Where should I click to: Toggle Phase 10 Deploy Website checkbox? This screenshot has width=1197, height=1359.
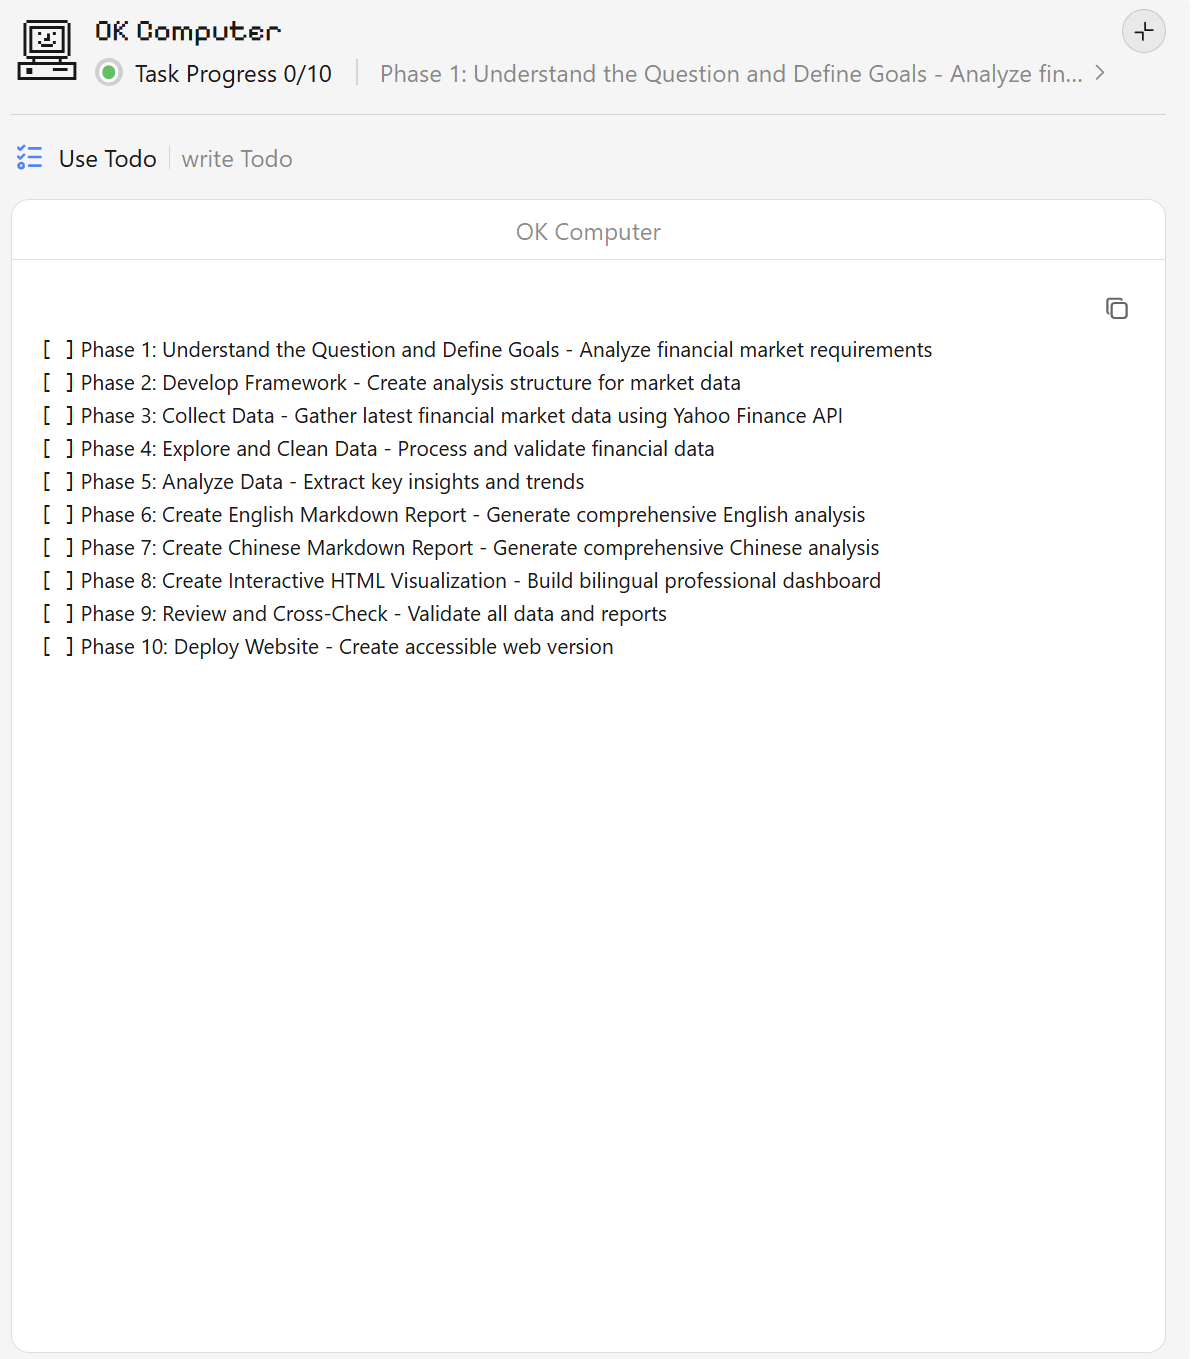pyautogui.click(x=57, y=647)
